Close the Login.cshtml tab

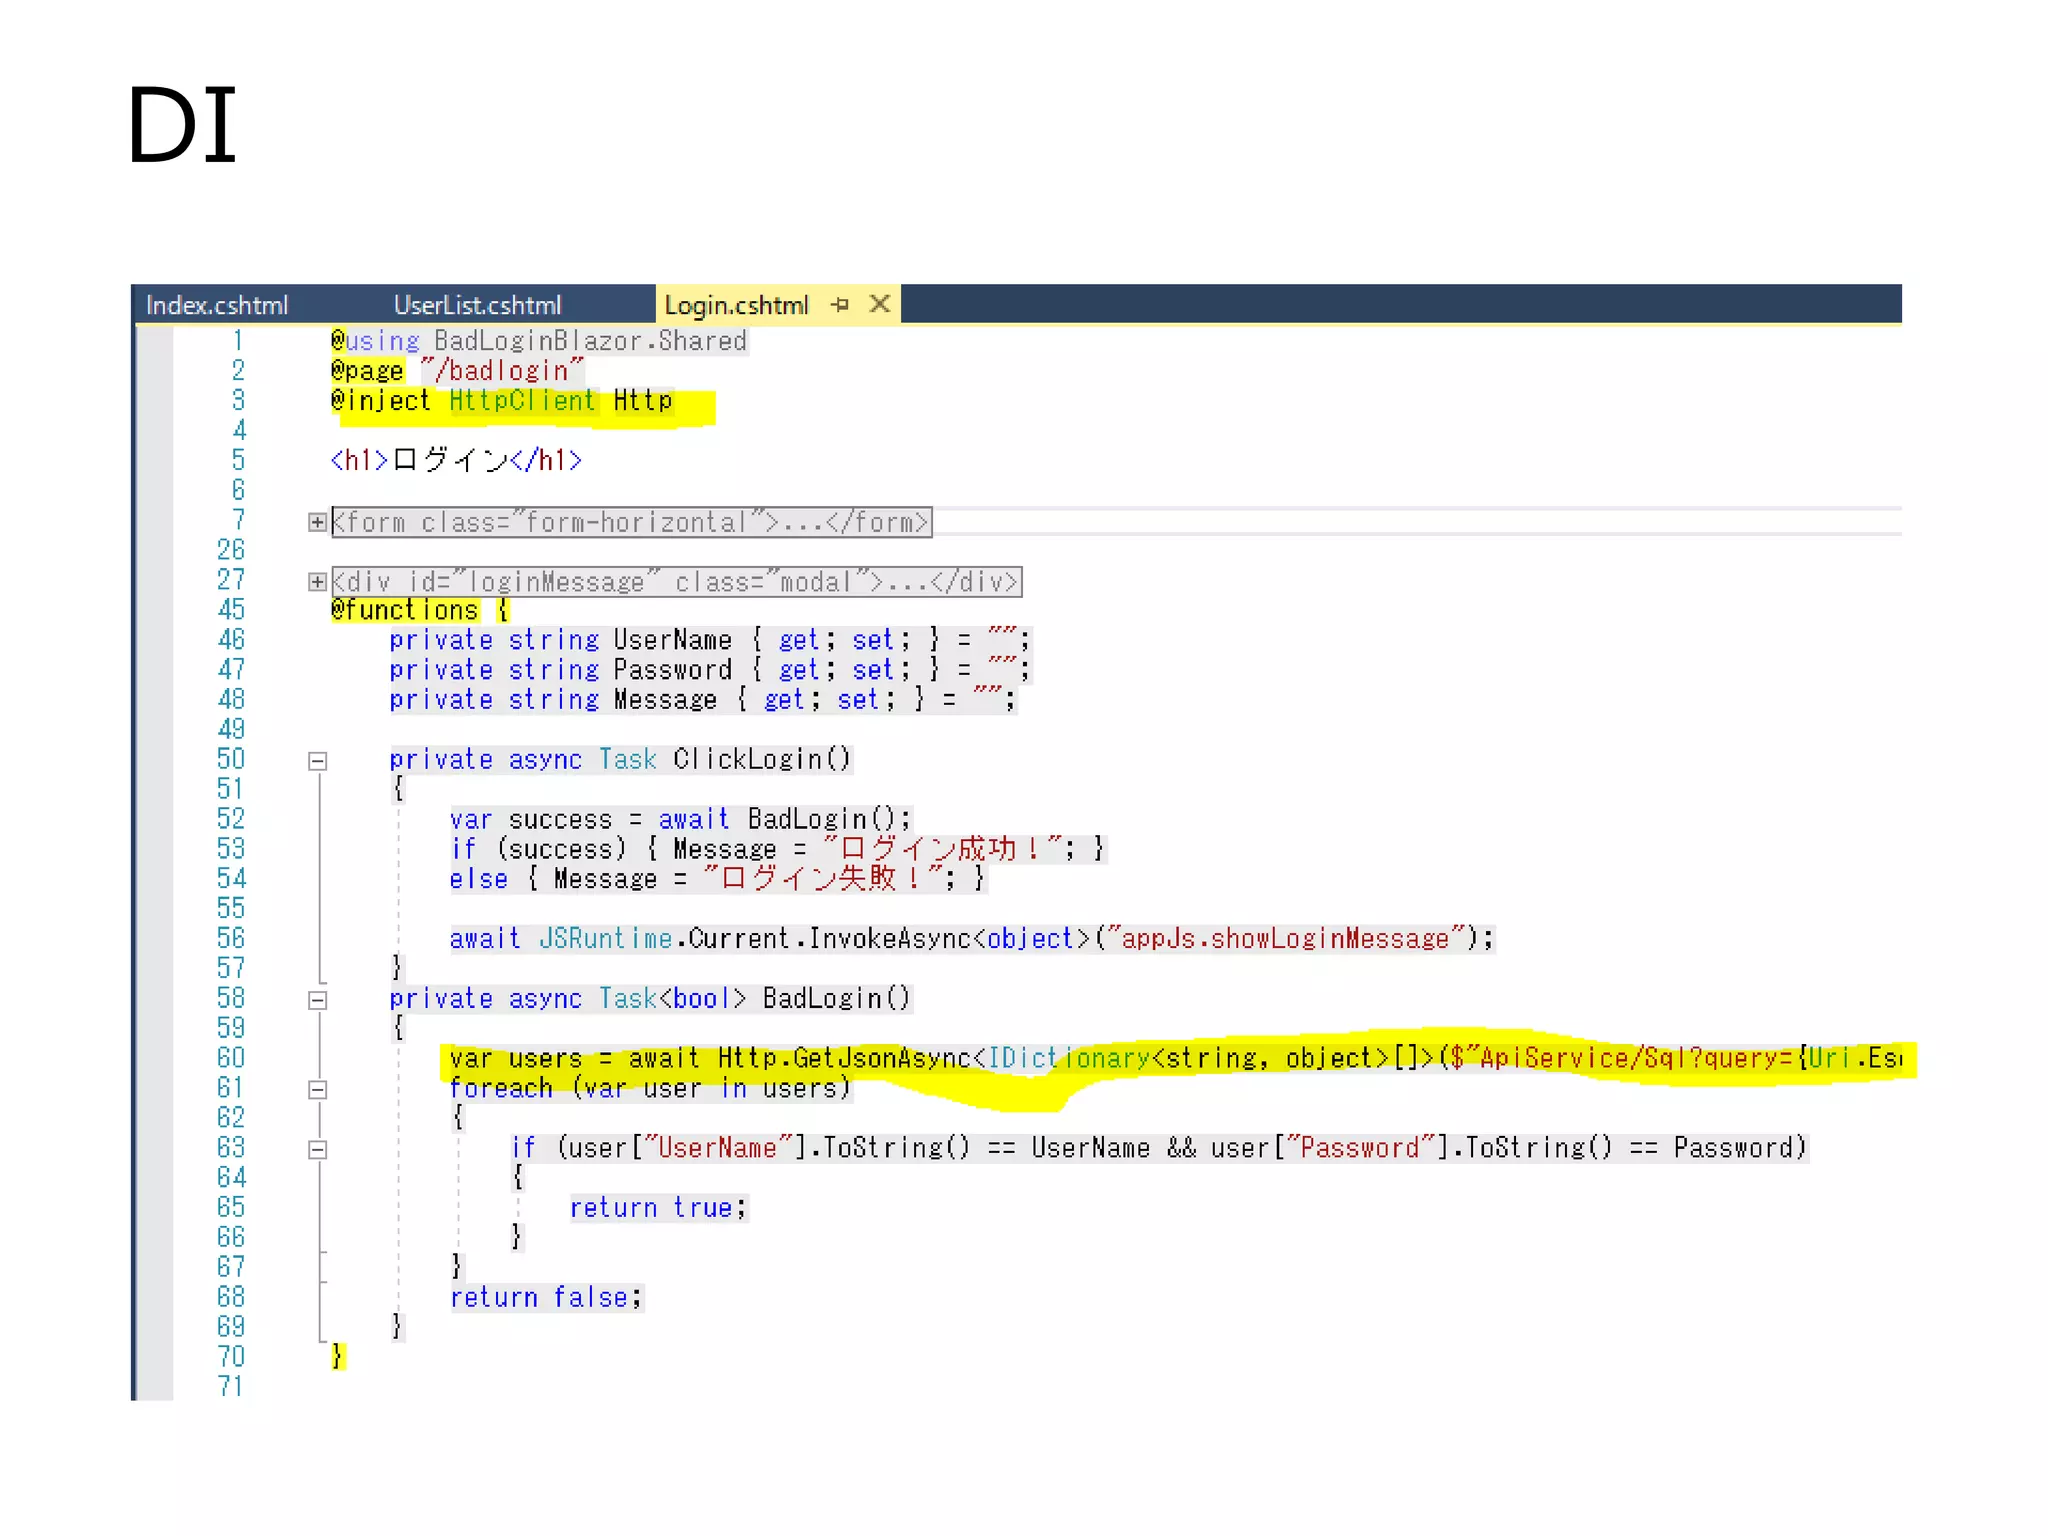point(879,304)
